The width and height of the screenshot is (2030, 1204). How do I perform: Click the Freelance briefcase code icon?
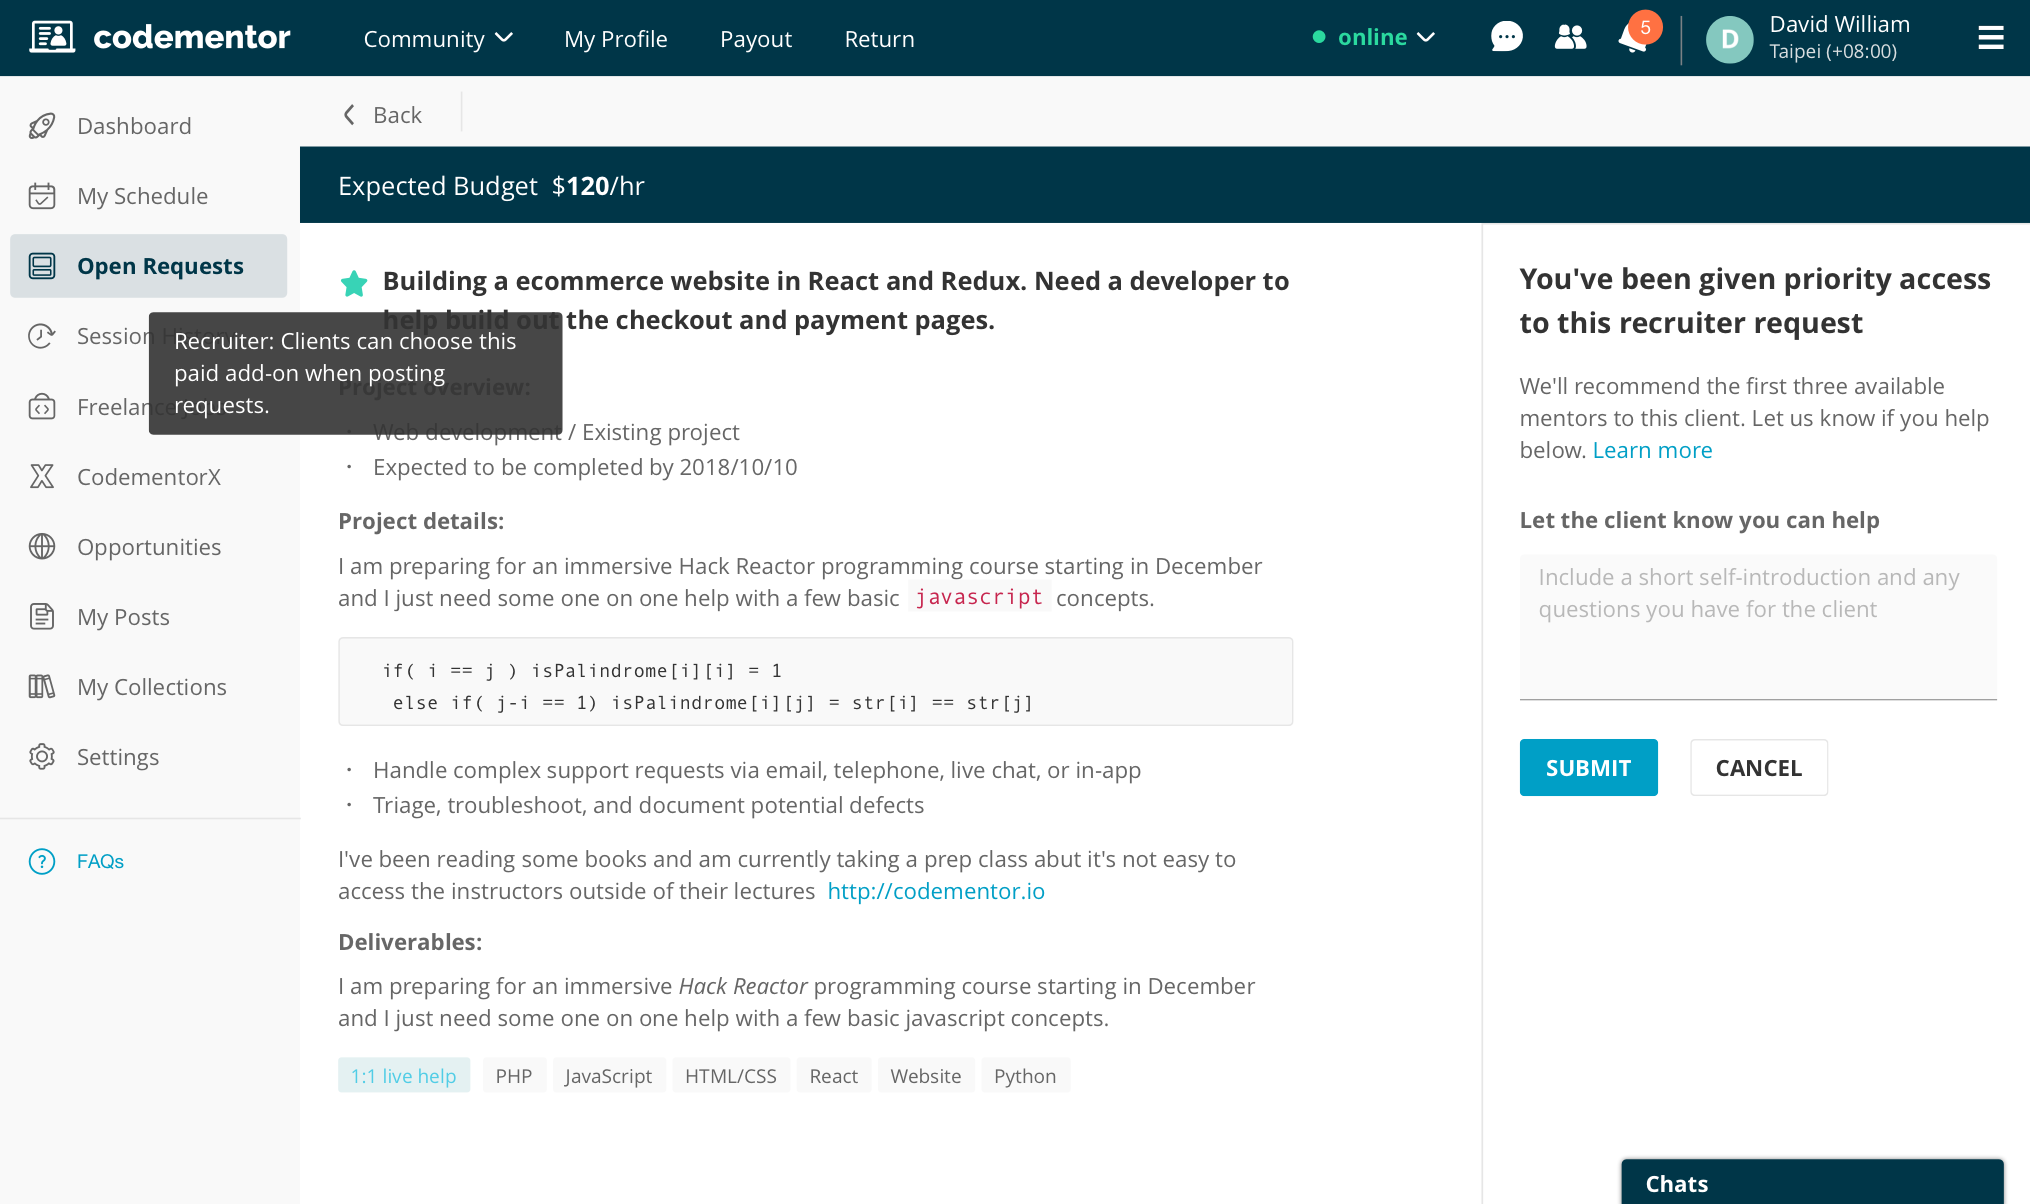pyautogui.click(x=42, y=407)
